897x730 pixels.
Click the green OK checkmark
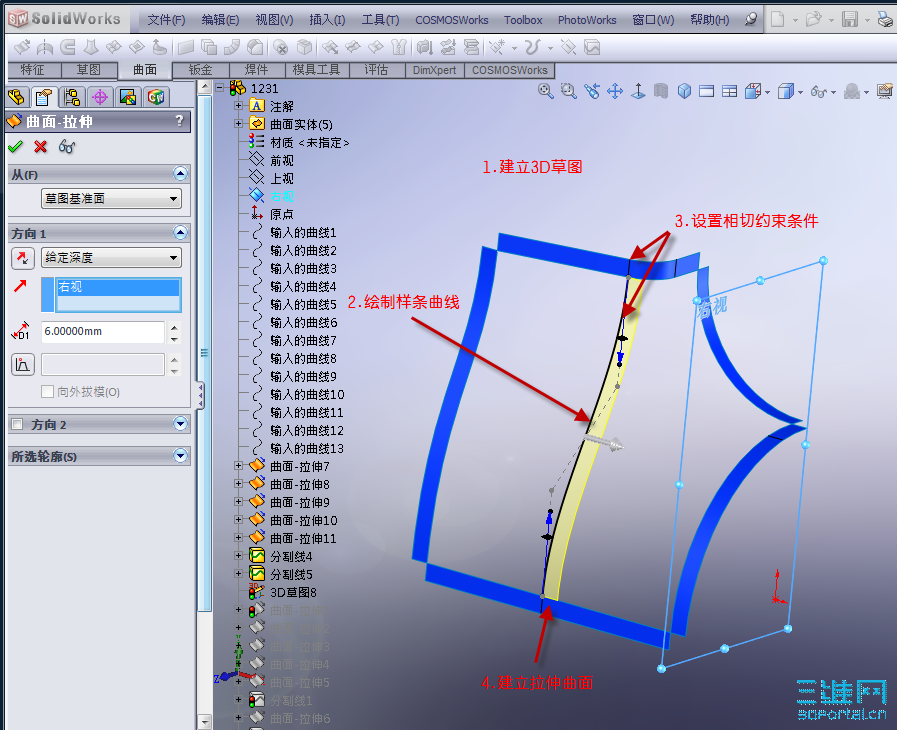15,146
